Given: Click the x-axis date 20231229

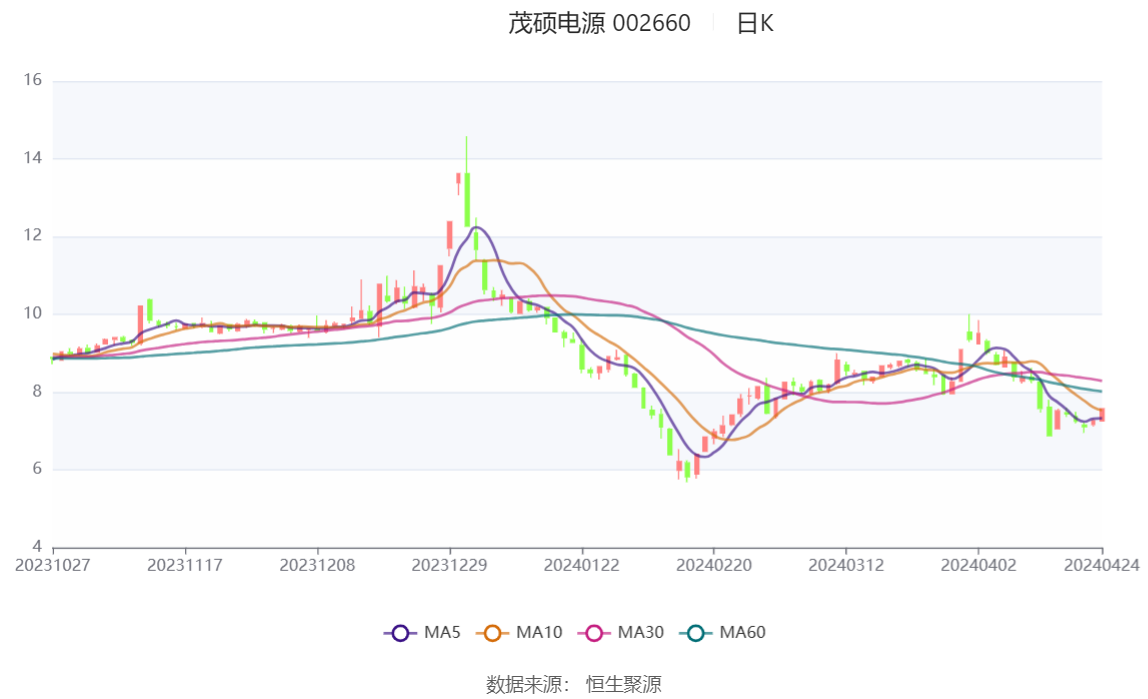Looking at the screenshot, I should coord(449,565).
